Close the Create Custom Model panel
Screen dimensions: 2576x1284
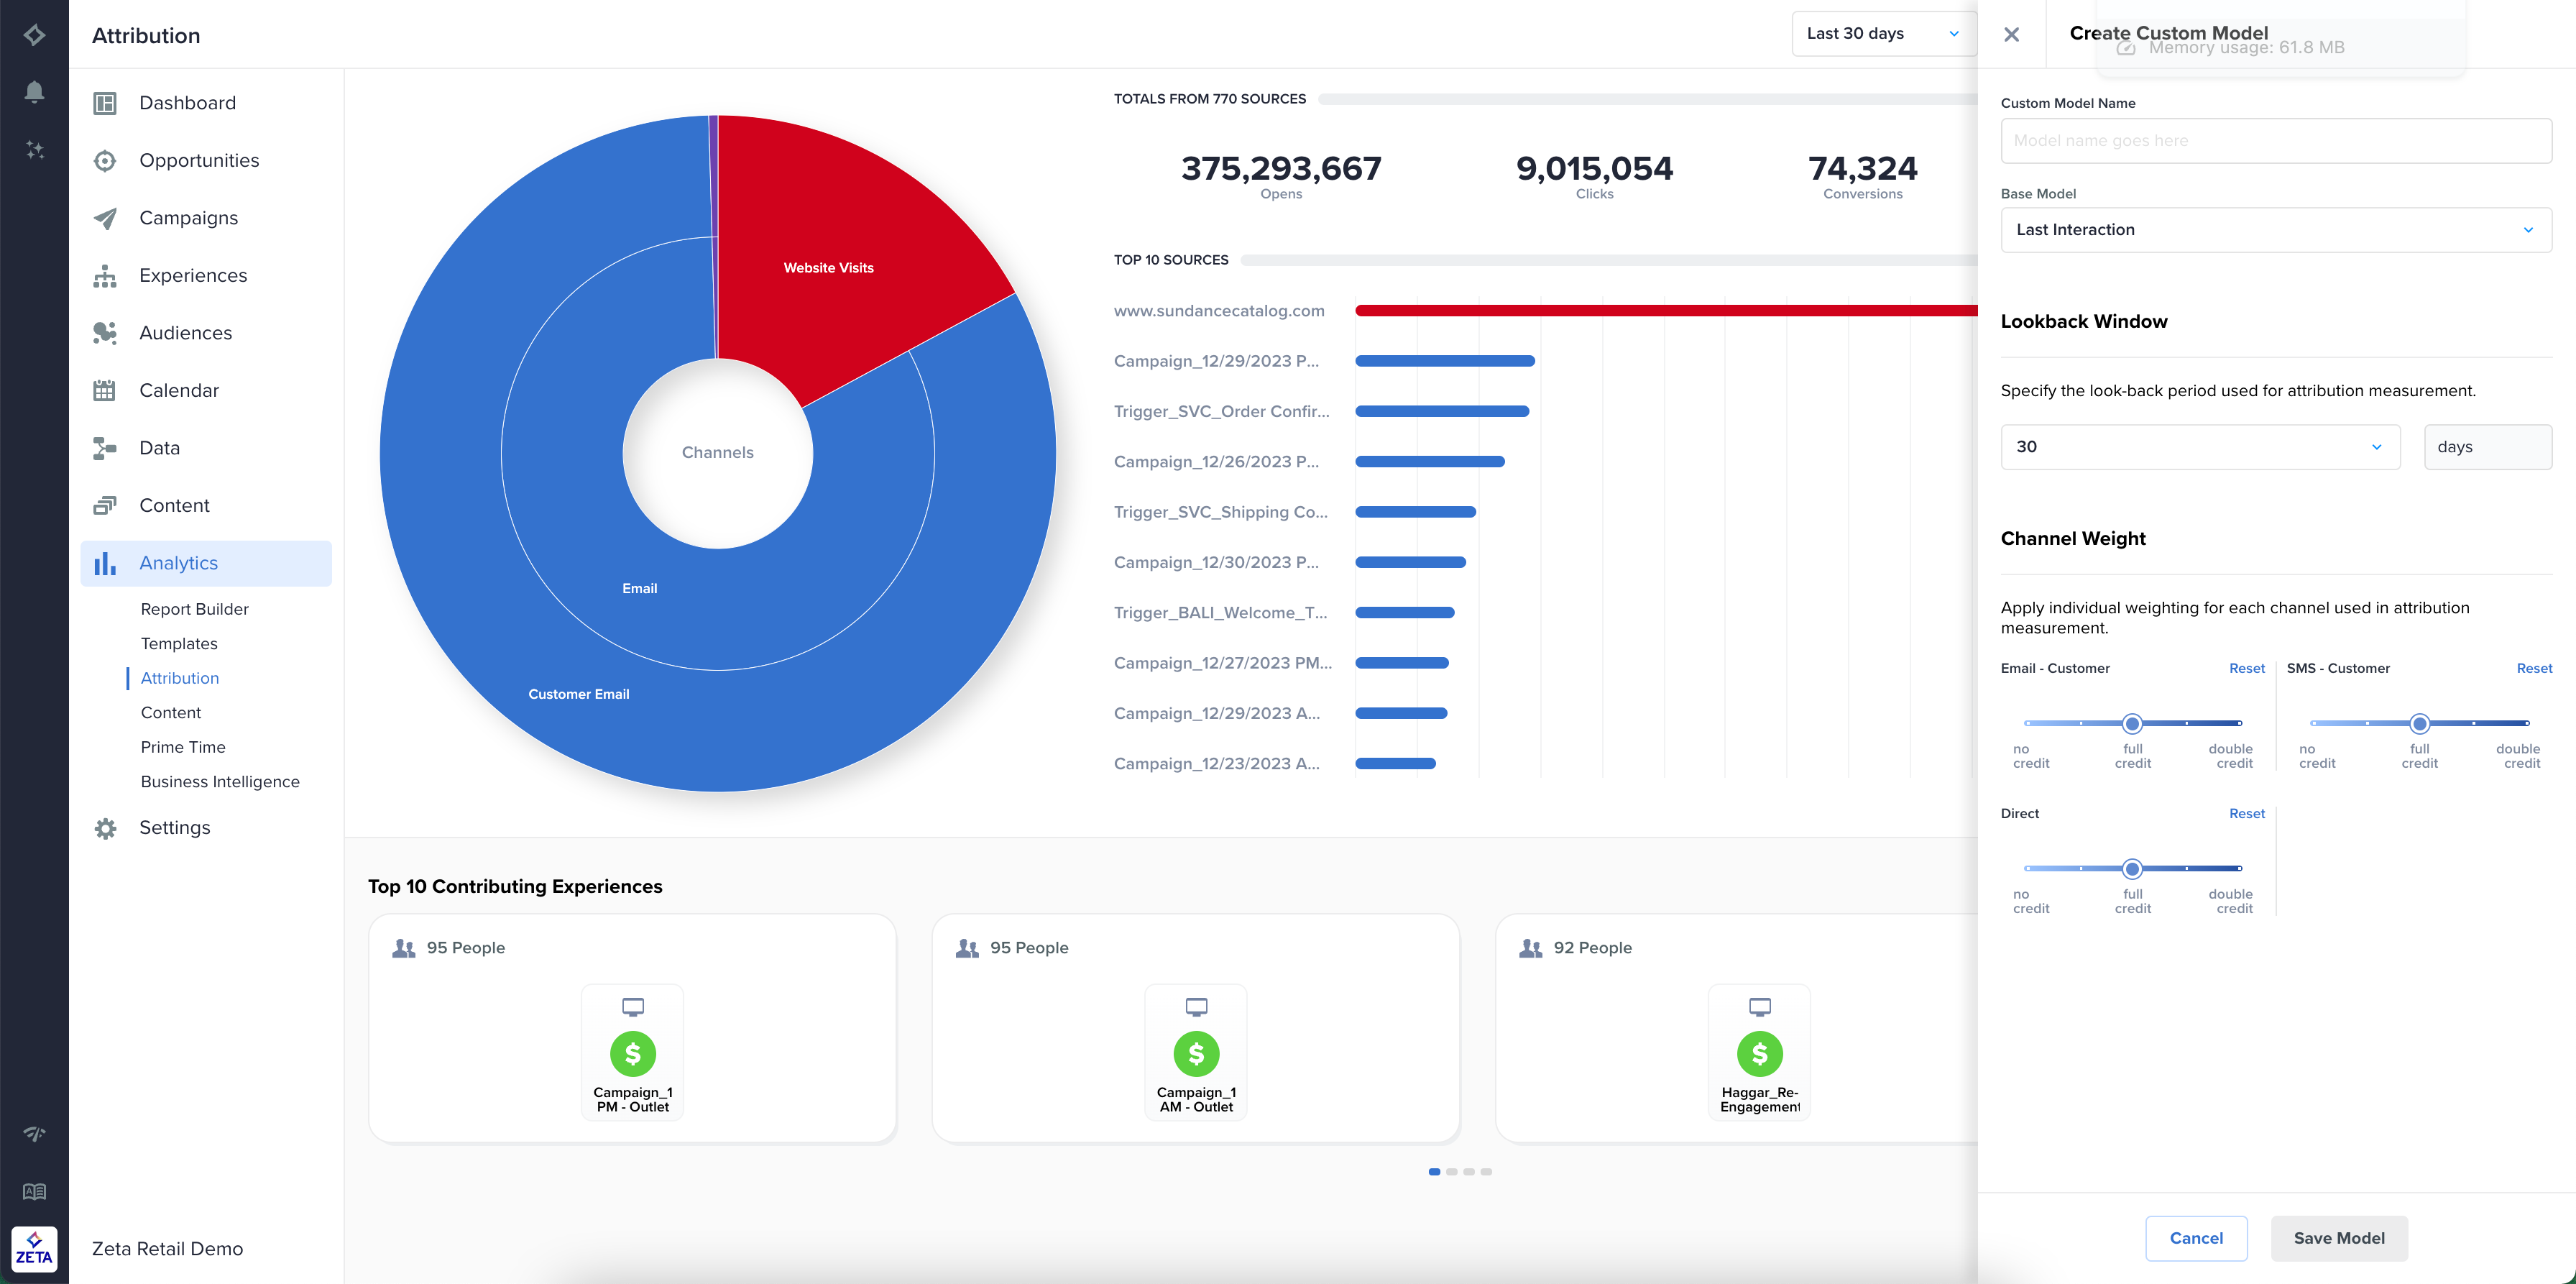click(2011, 35)
